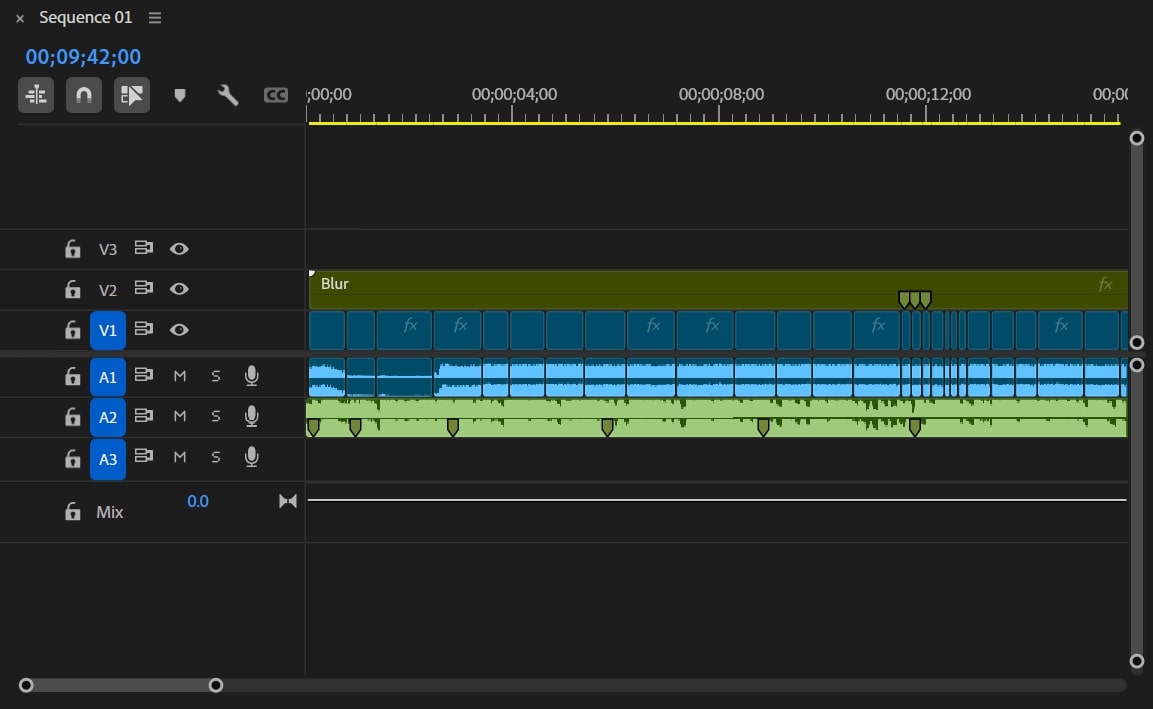The image size is (1153, 709).
Task: Toggle lock on track V3
Action: (x=72, y=249)
